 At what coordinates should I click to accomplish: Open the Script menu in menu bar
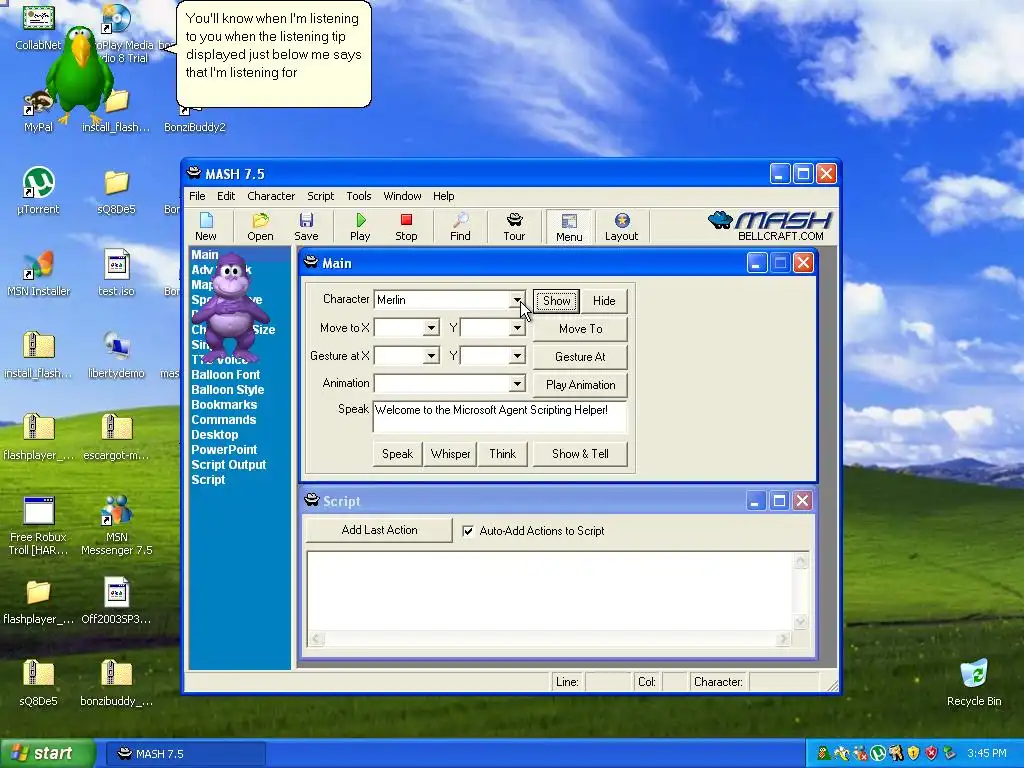pyautogui.click(x=321, y=196)
